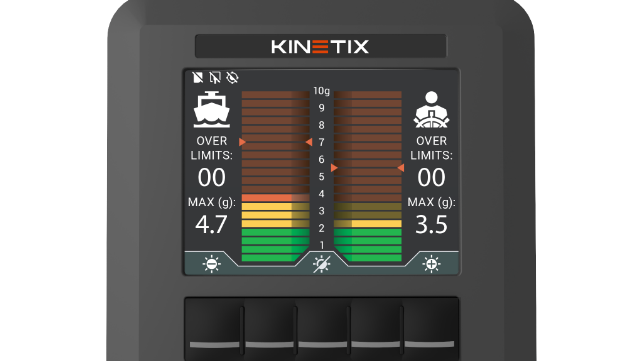Select the boat vessel icon
The width and height of the screenshot is (643, 361).
pyautogui.click(x=211, y=110)
